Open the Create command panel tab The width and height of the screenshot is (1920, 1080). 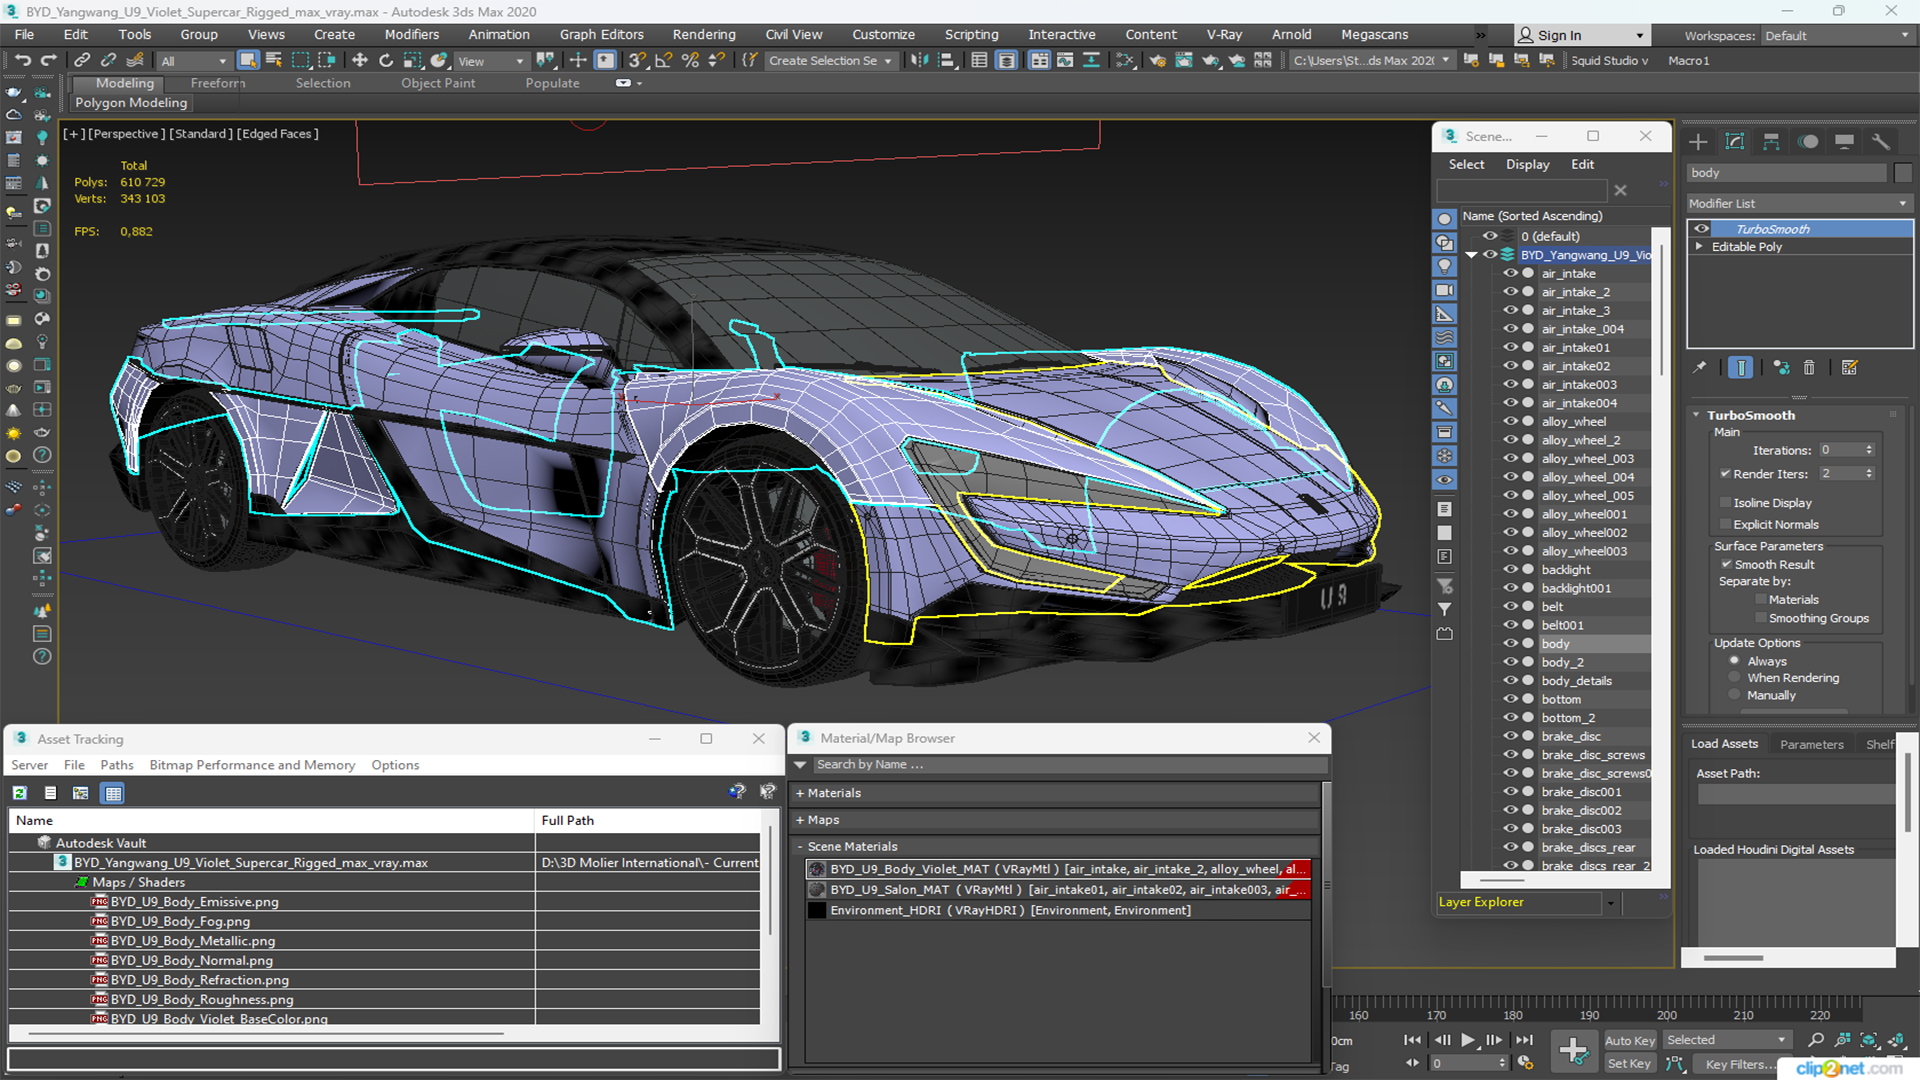pos(1698,141)
